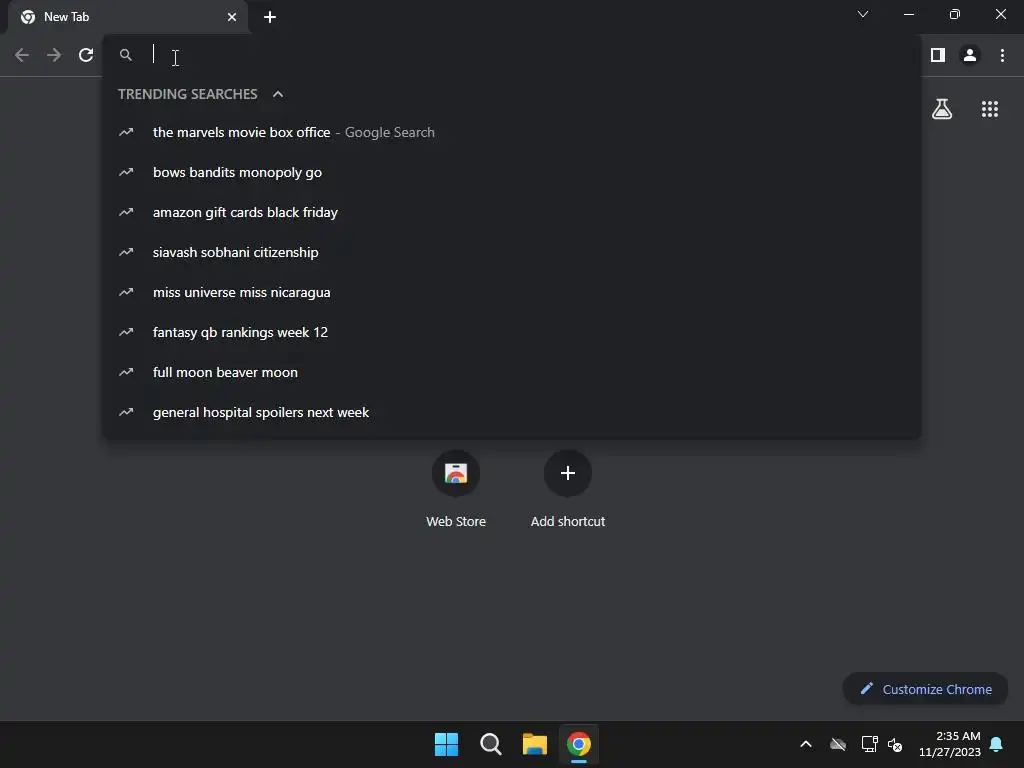This screenshot has height=768, width=1024.
Task: Collapse the Trending Searches section
Action: click(x=278, y=94)
